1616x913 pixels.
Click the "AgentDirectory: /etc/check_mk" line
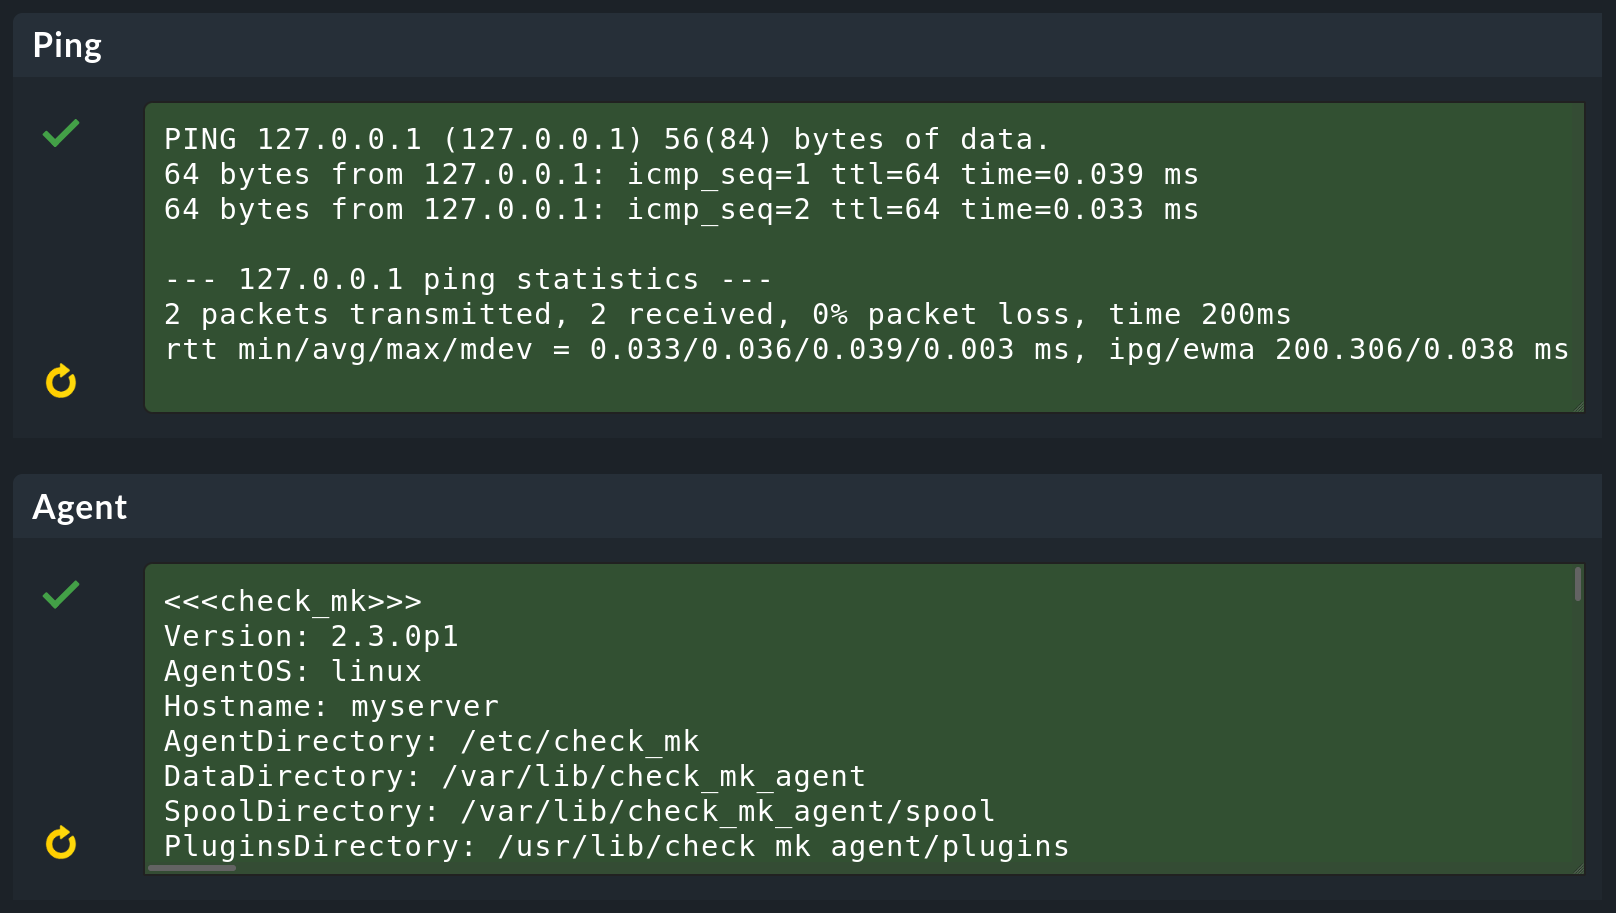(x=432, y=741)
